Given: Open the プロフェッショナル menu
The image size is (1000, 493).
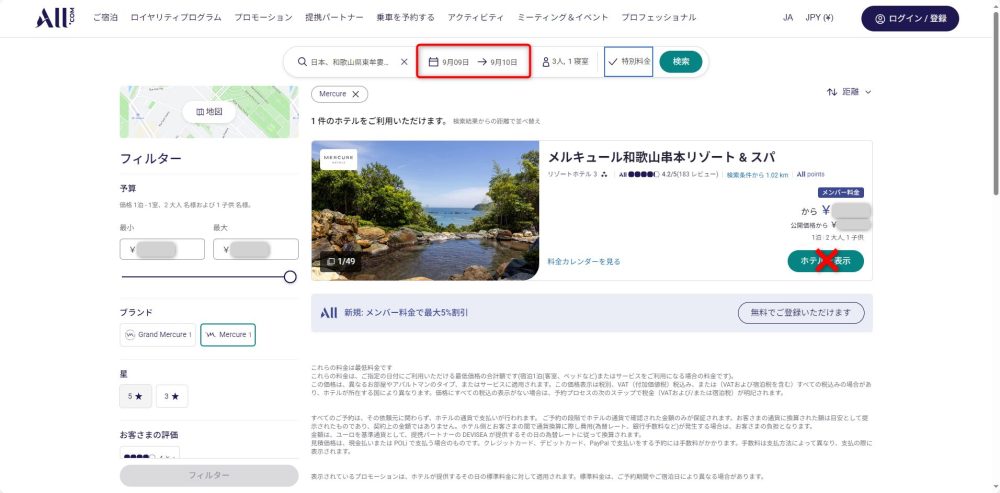Looking at the screenshot, I should [659, 18].
